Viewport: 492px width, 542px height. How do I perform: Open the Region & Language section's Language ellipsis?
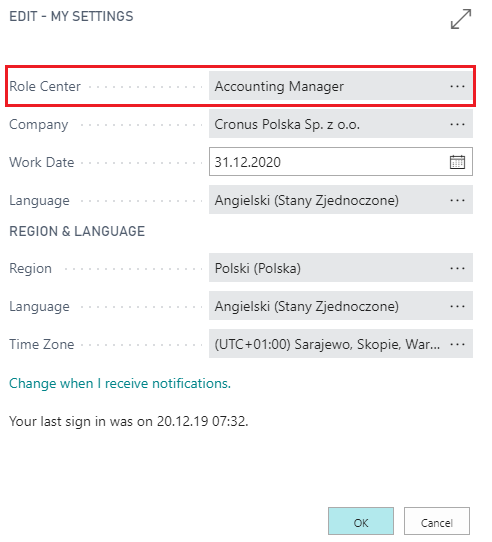(x=457, y=306)
